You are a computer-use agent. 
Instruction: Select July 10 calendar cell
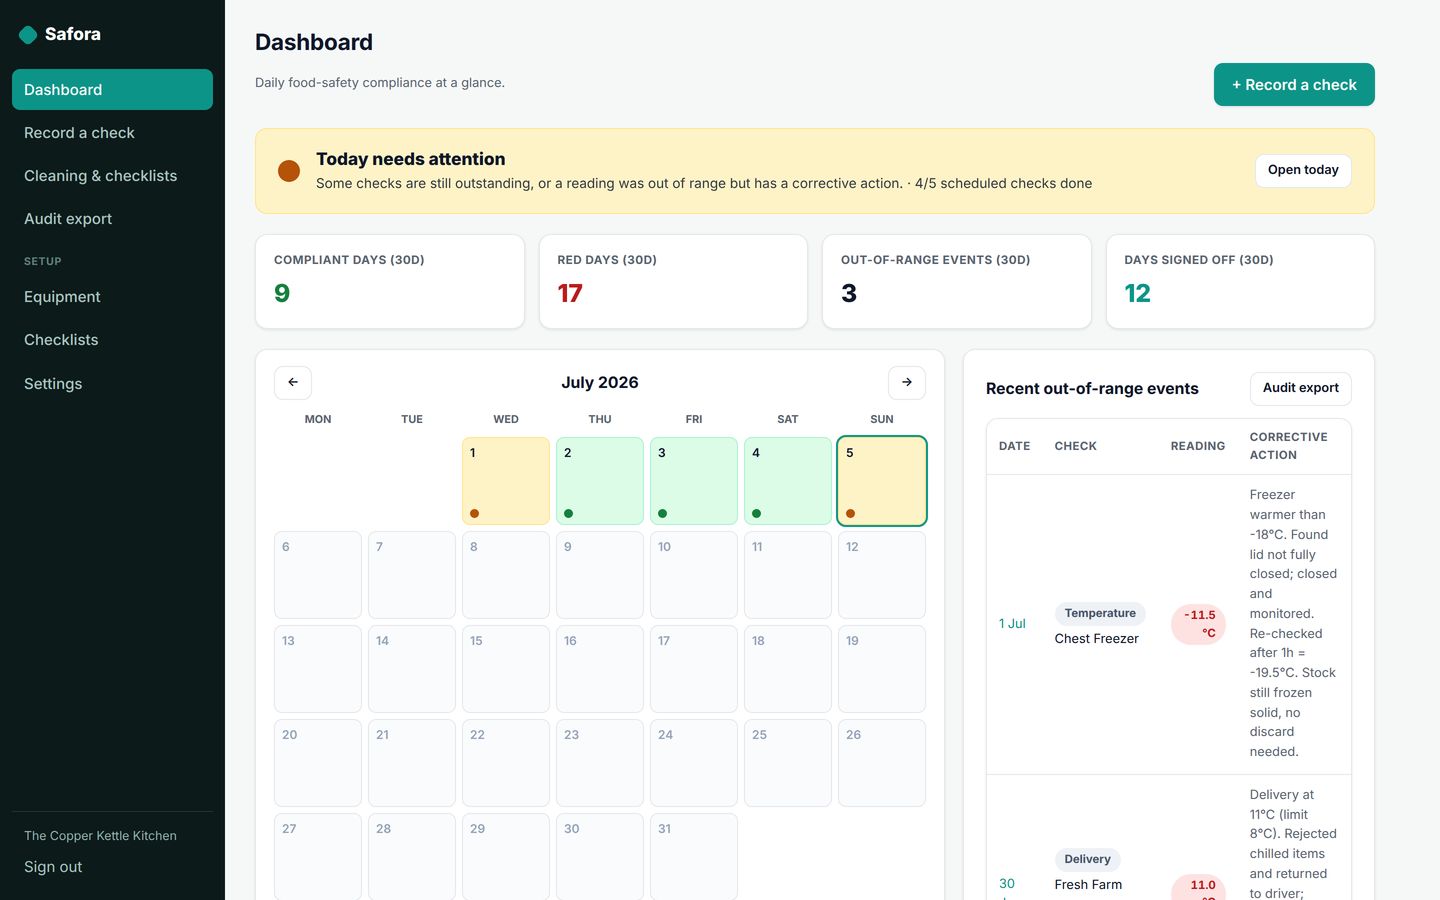pyautogui.click(x=694, y=575)
